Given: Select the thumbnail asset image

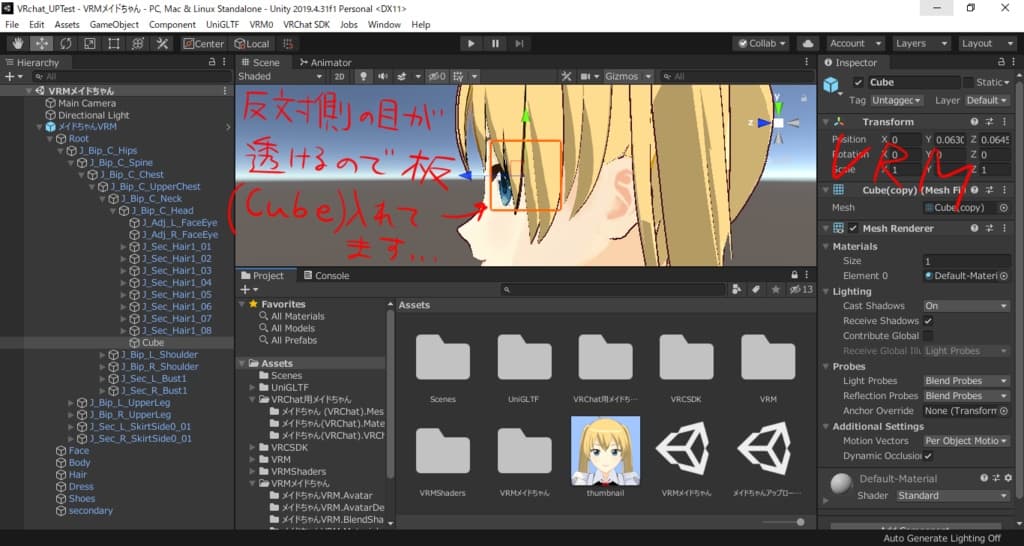Looking at the screenshot, I should tap(605, 451).
